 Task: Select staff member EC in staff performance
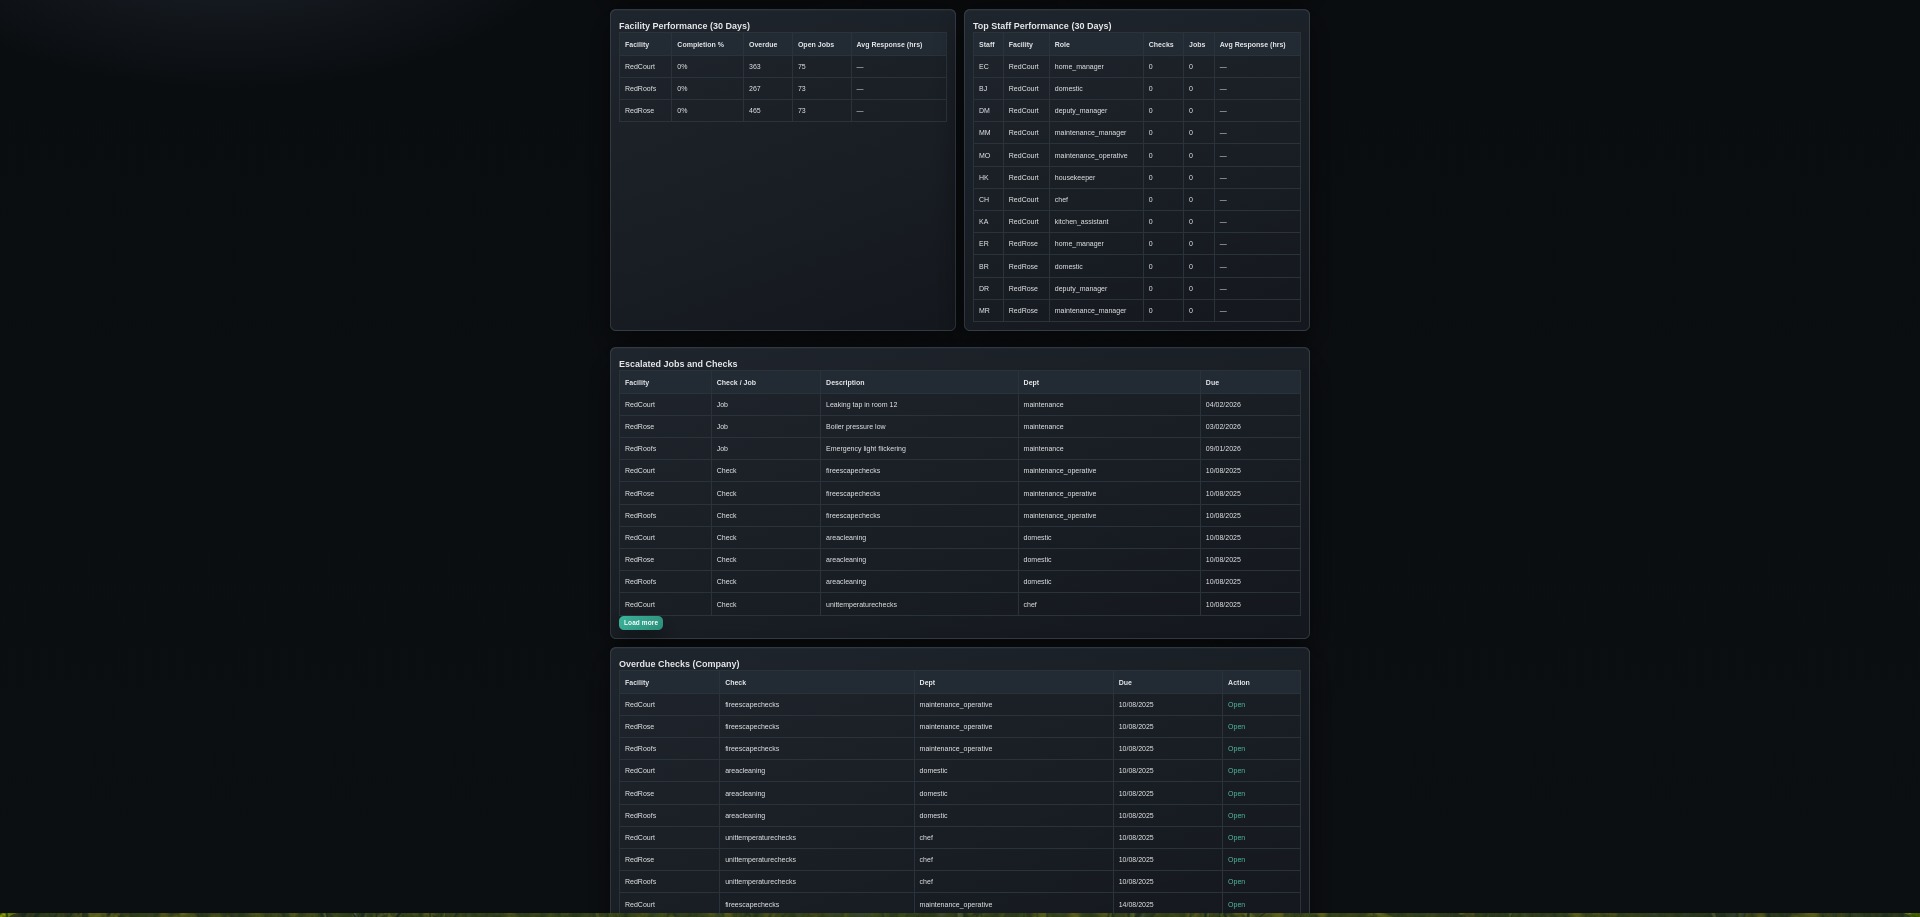983,67
